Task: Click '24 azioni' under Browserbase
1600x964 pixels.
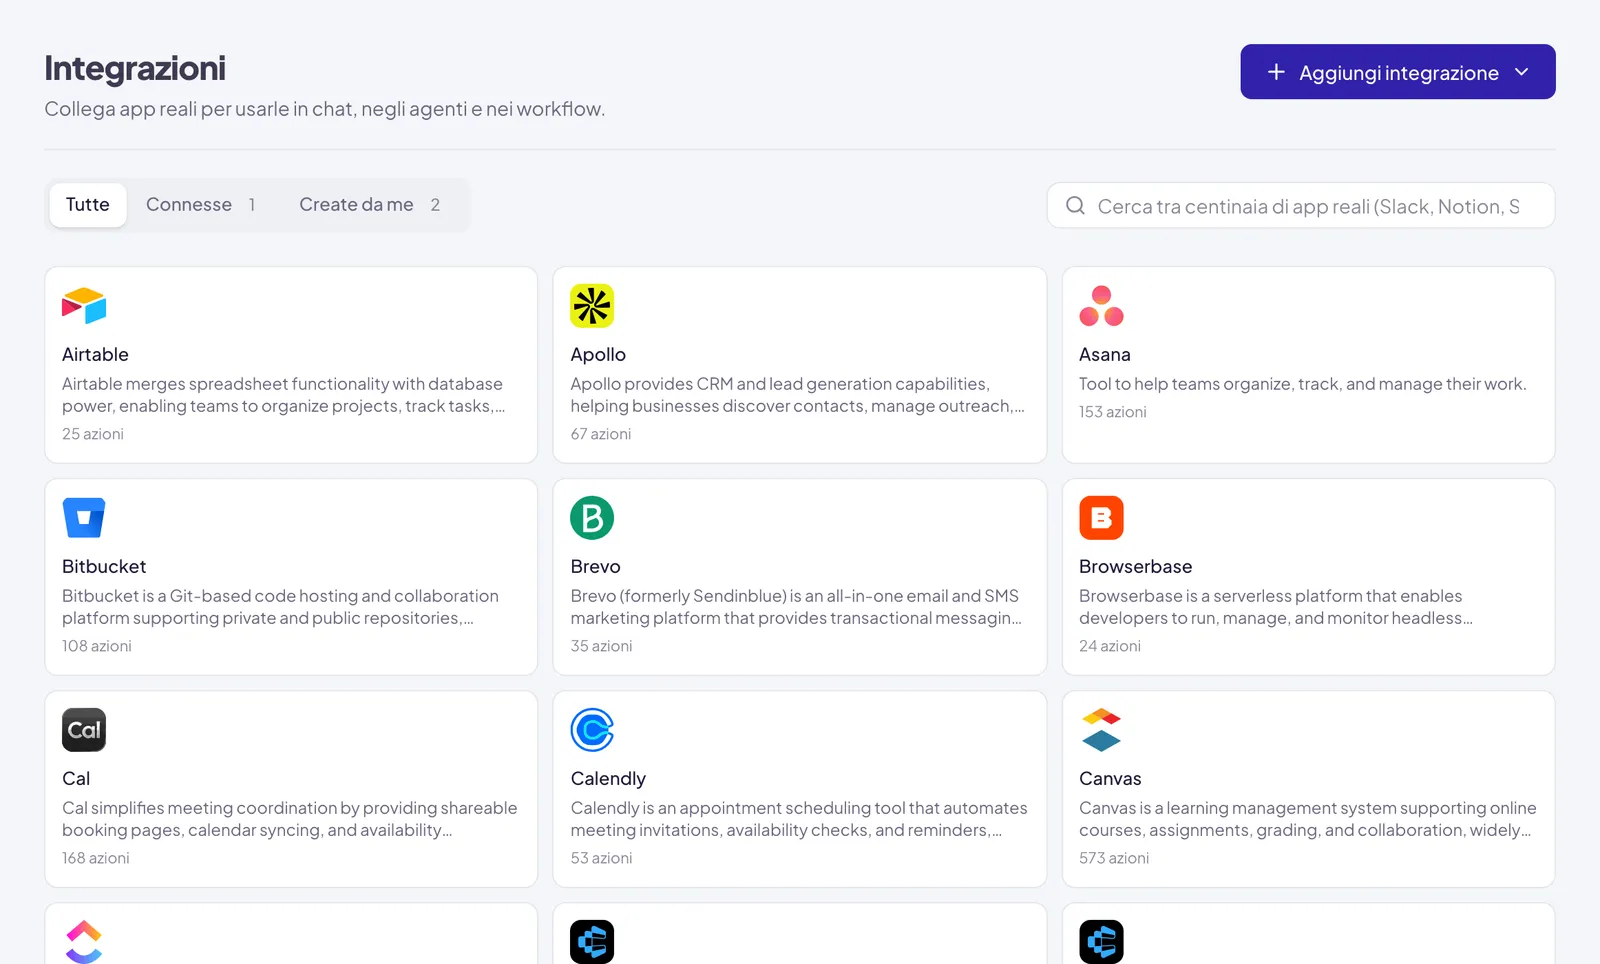Action: [x=1110, y=646]
